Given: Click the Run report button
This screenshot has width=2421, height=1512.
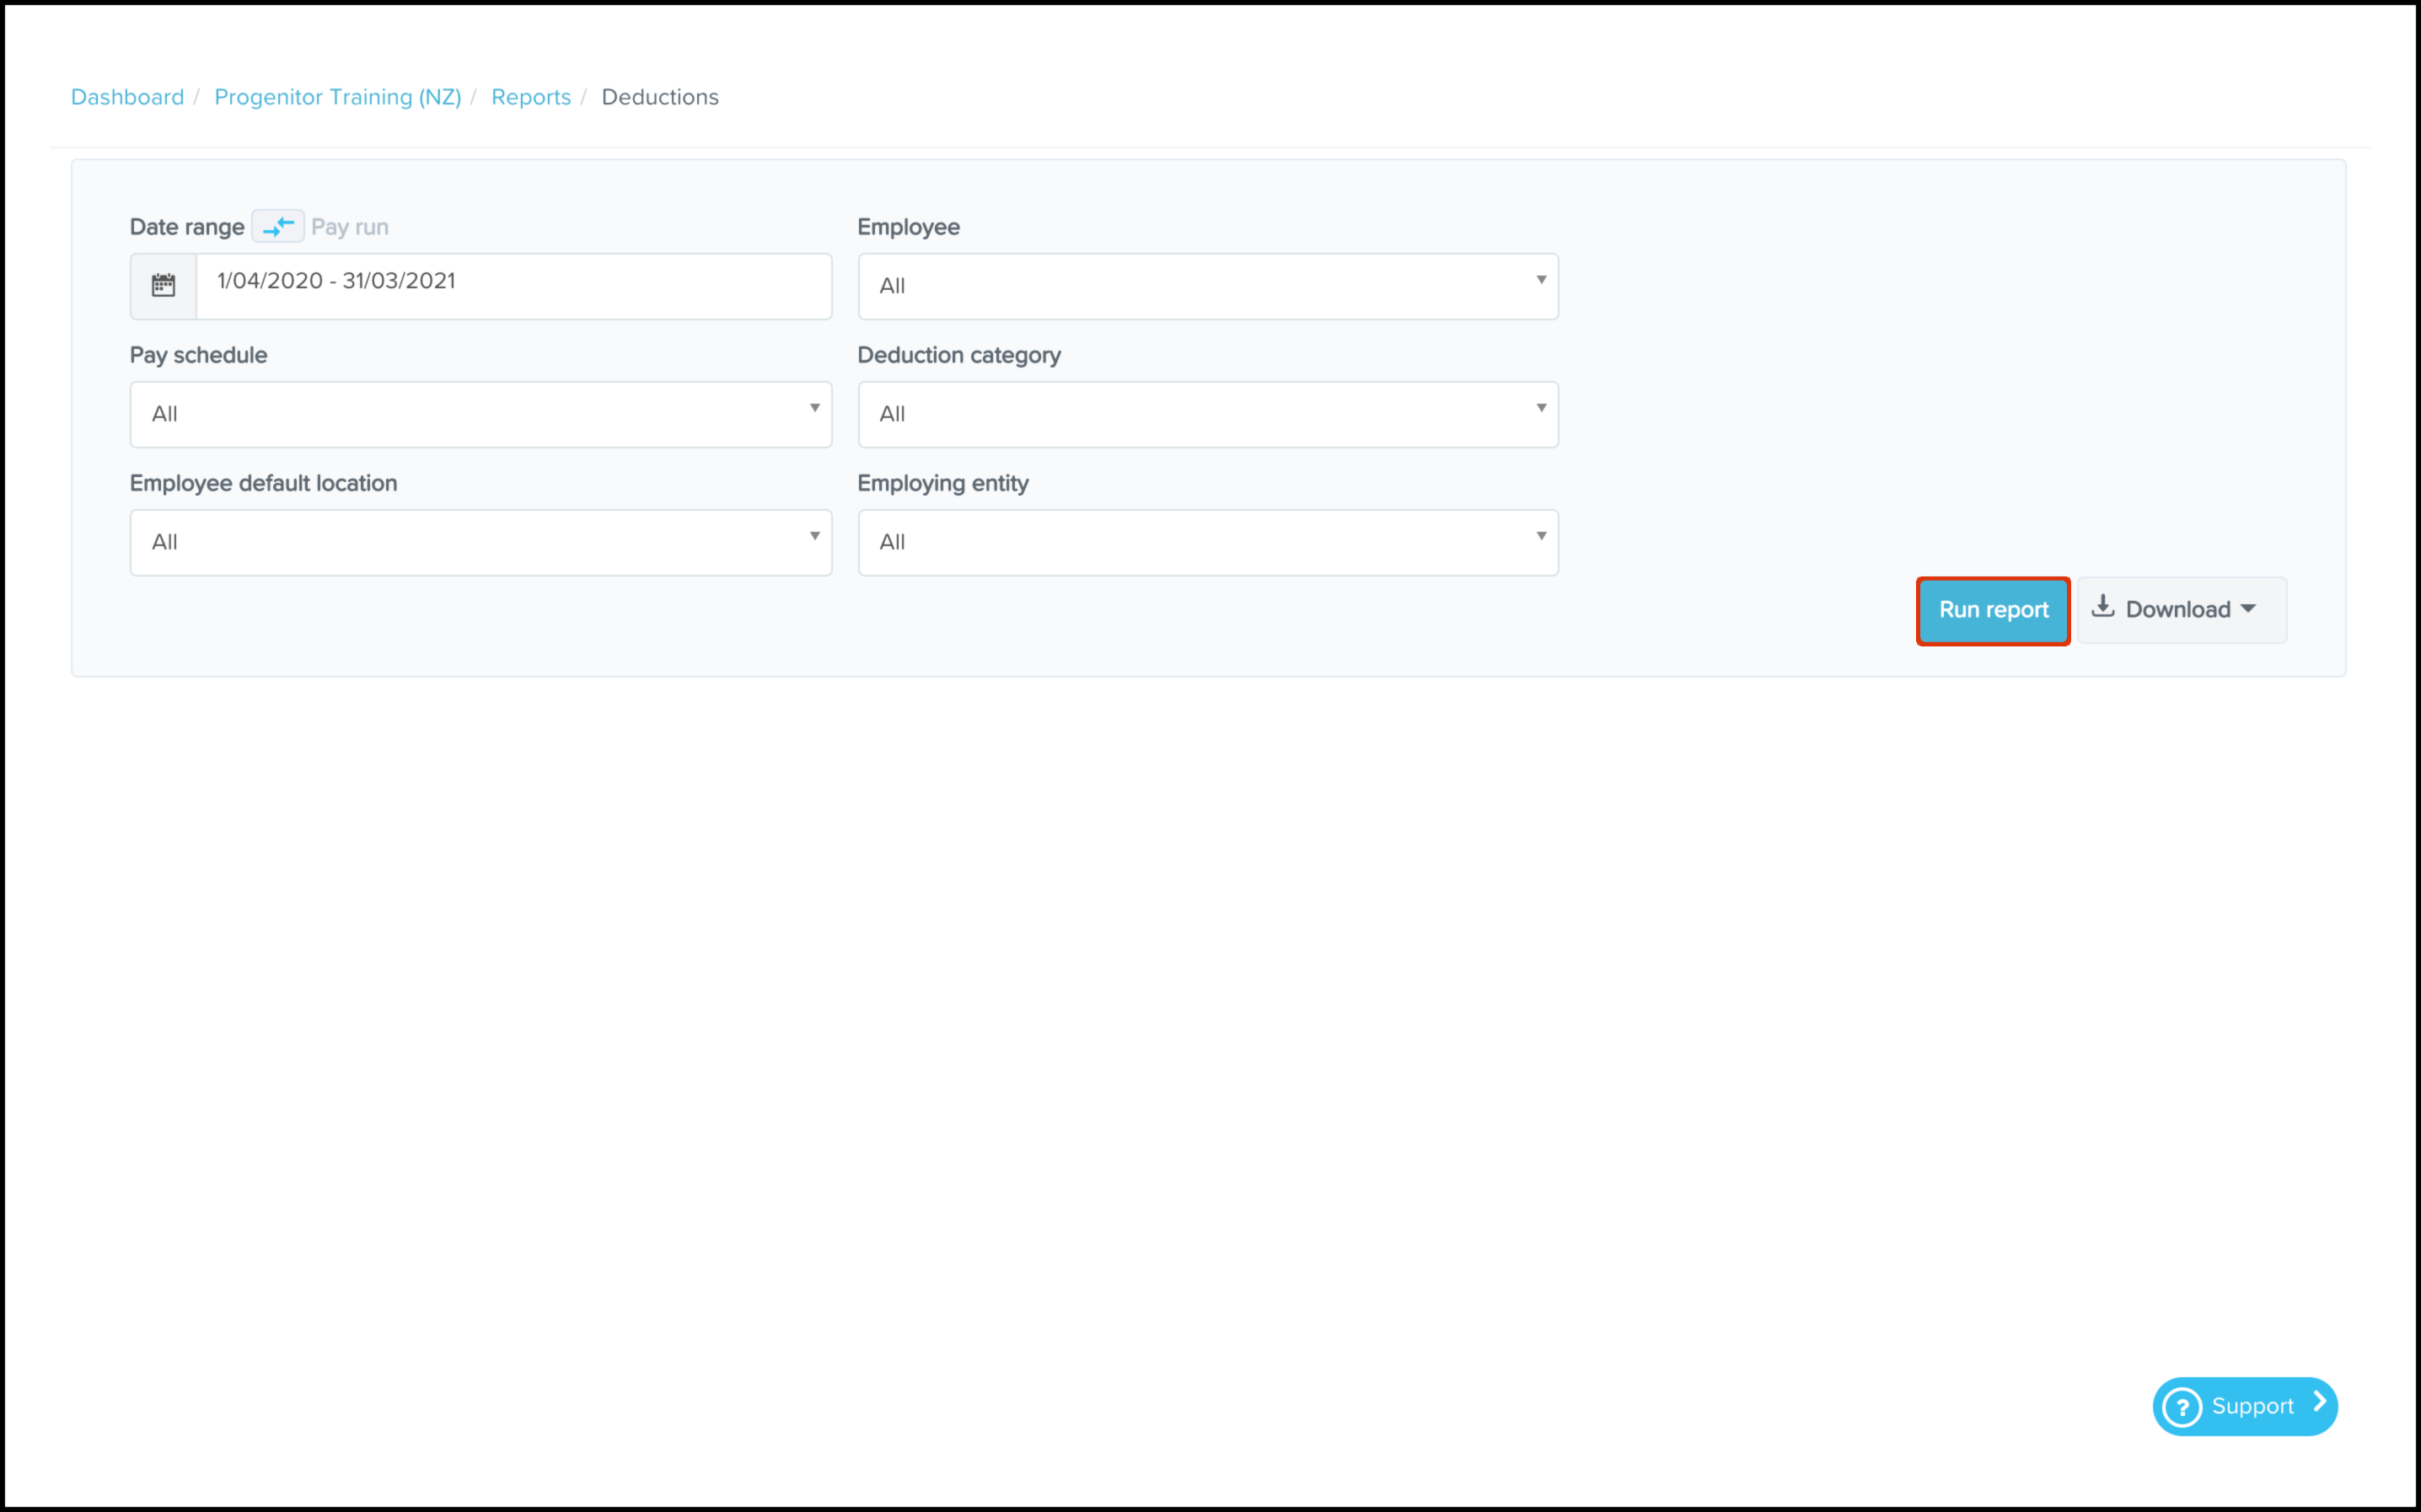Looking at the screenshot, I should 1992,610.
